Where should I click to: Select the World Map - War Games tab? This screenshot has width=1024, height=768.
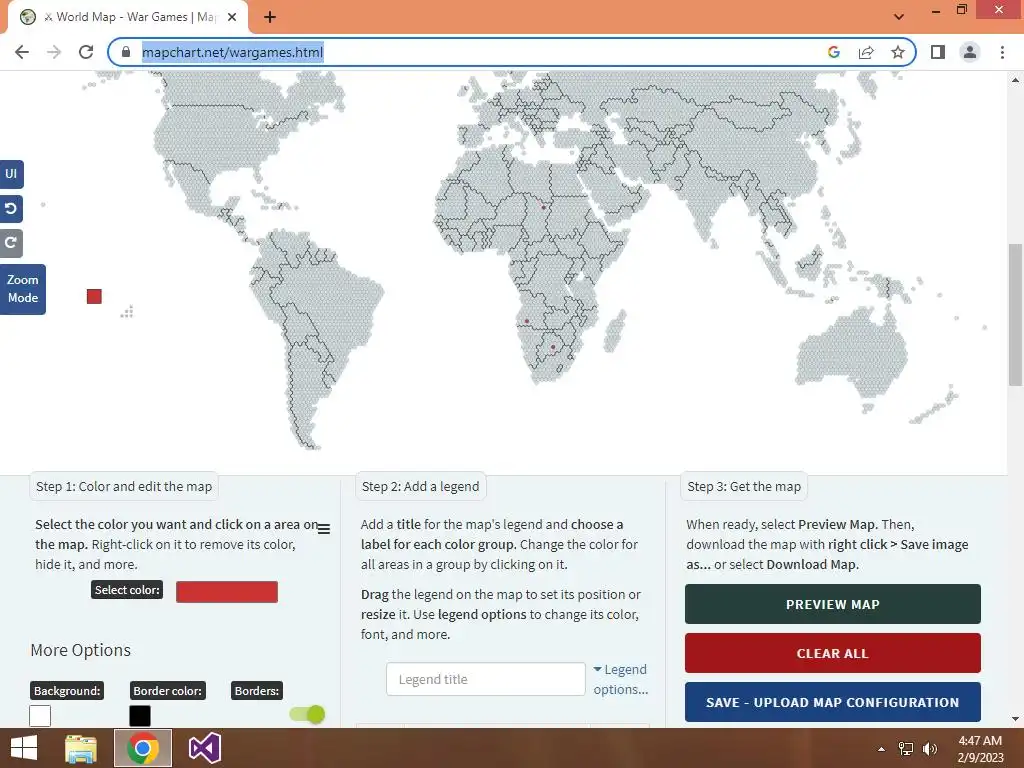127,17
